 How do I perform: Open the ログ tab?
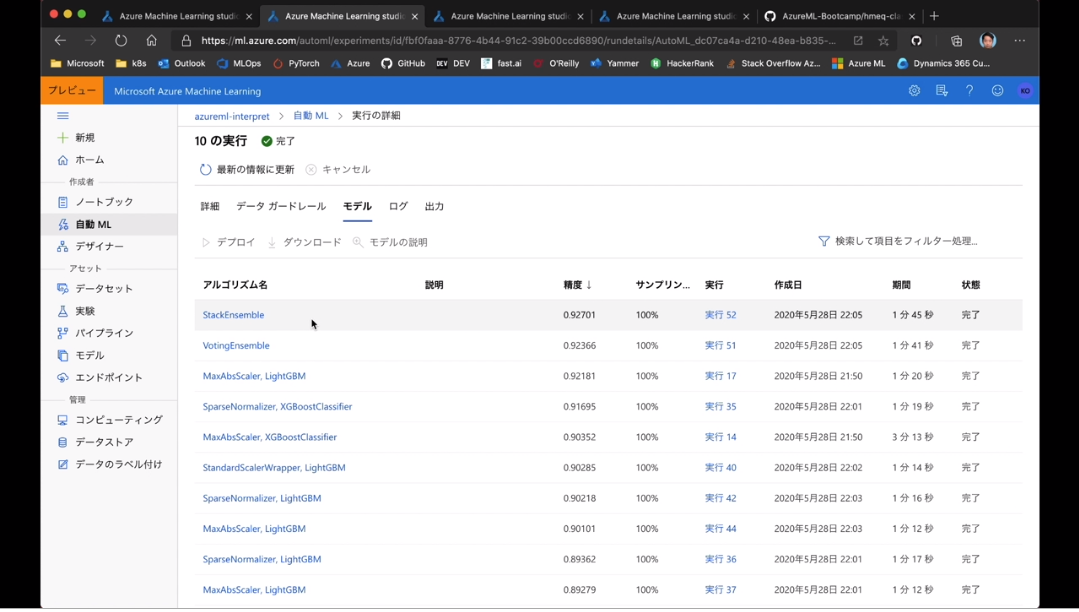pyautogui.click(x=398, y=207)
